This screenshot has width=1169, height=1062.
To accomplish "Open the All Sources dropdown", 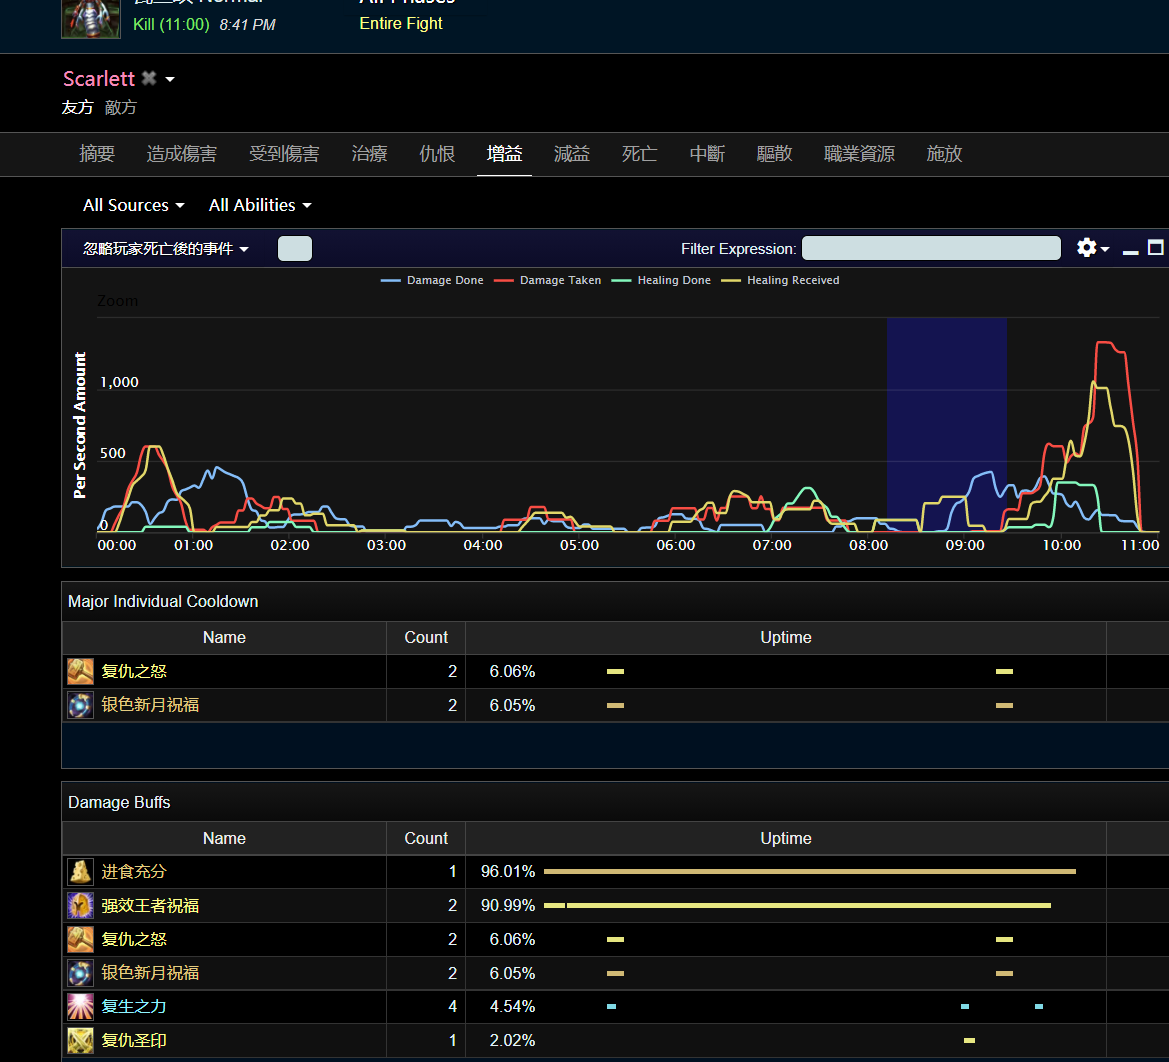I will pyautogui.click(x=133, y=205).
